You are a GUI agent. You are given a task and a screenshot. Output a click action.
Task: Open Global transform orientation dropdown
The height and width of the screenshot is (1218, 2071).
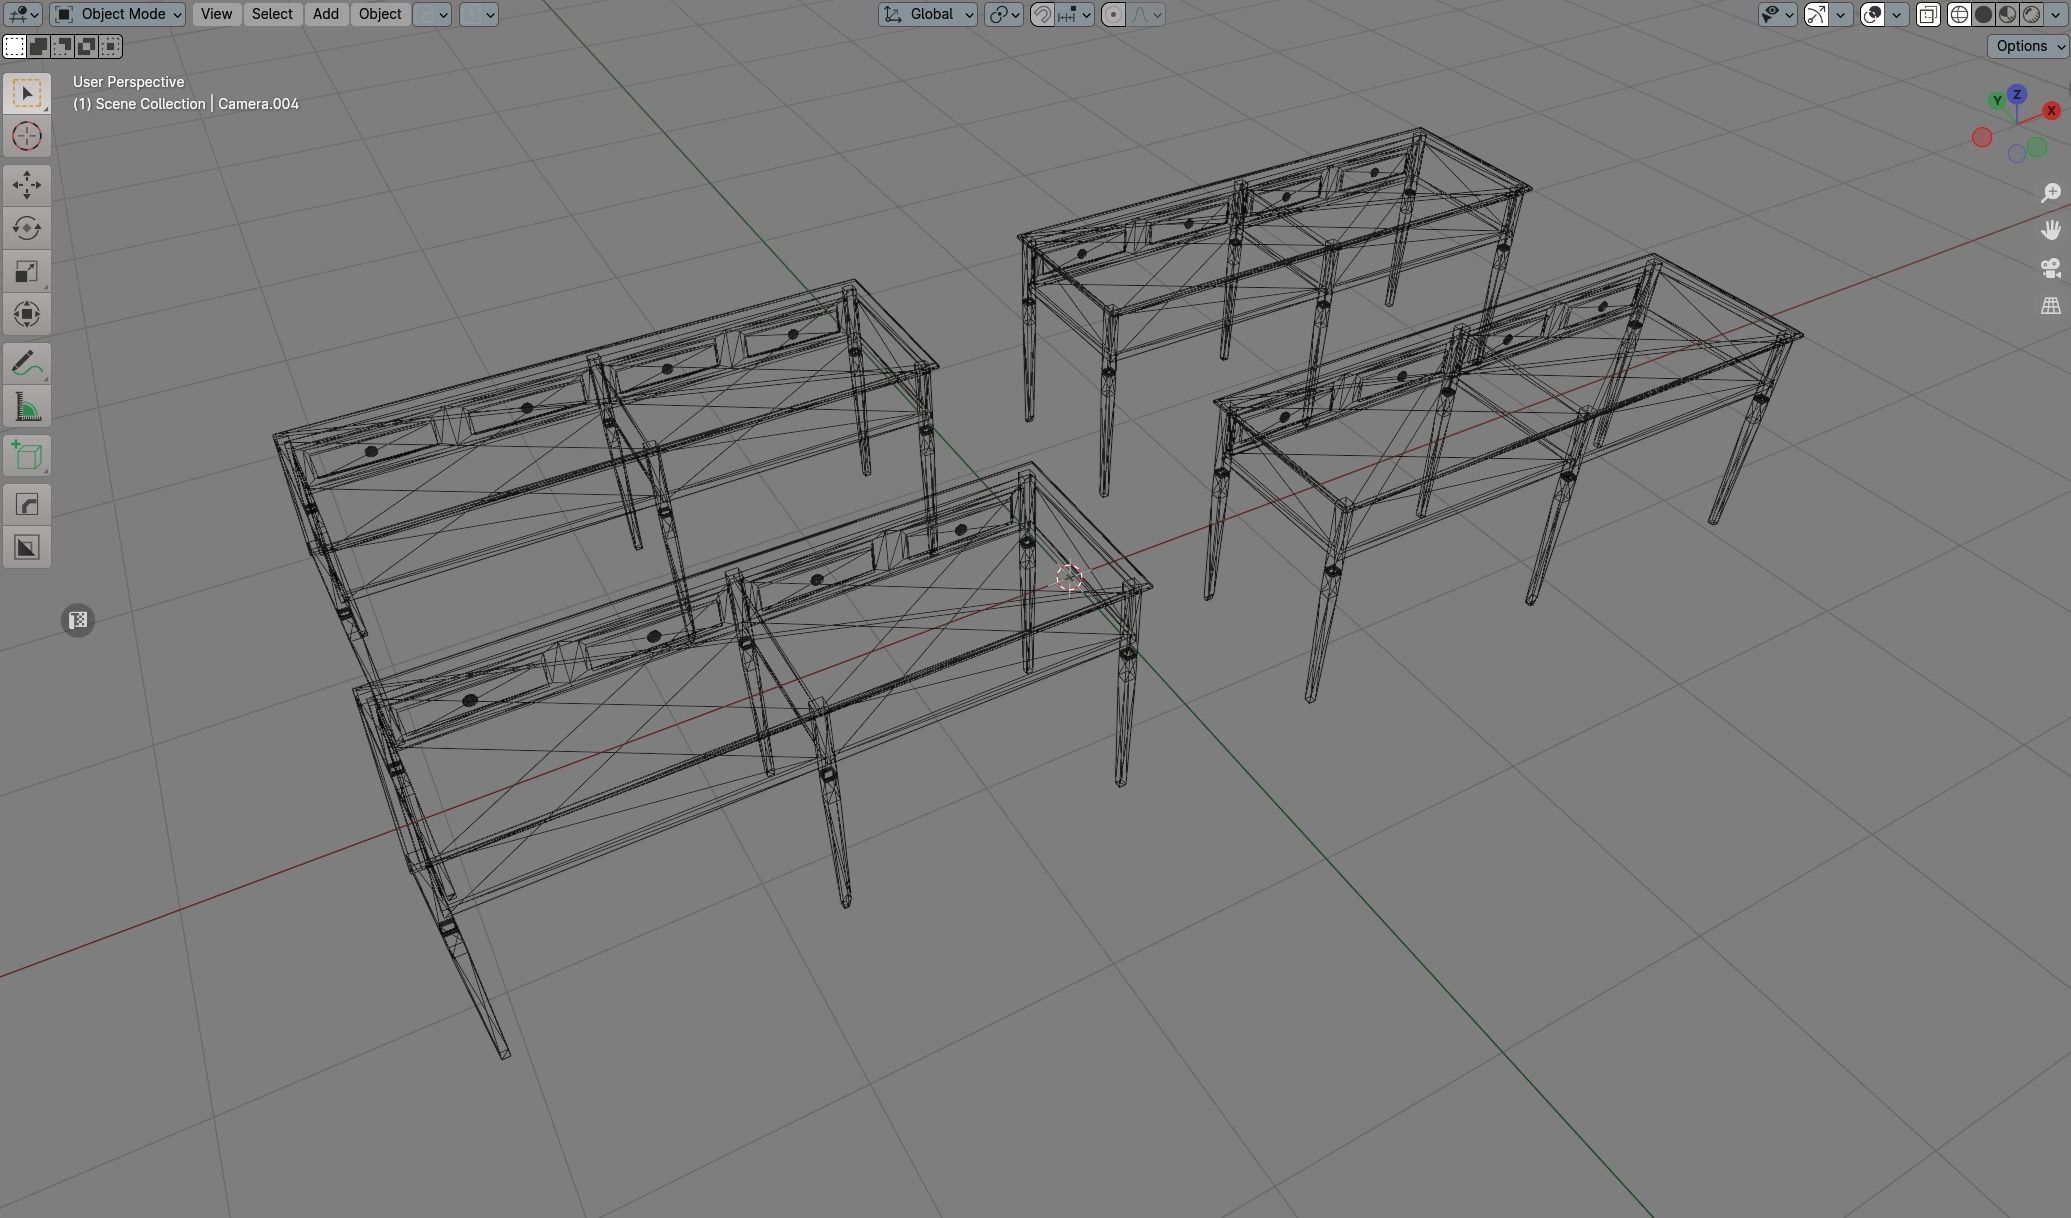pos(928,14)
